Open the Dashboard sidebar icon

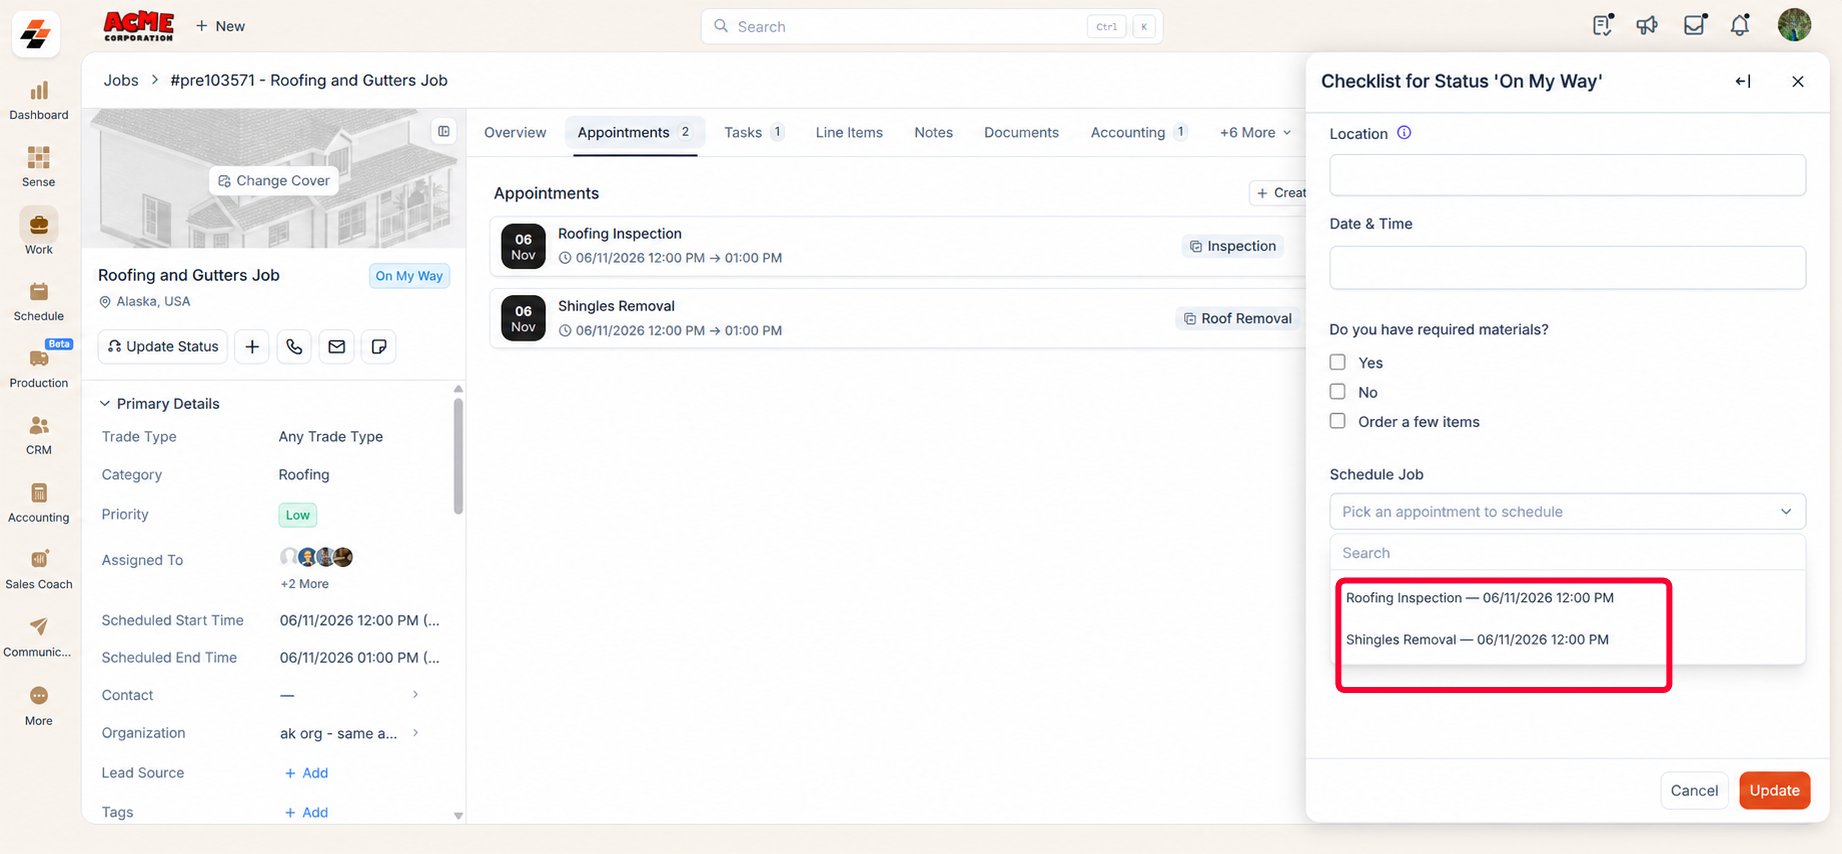[39, 92]
